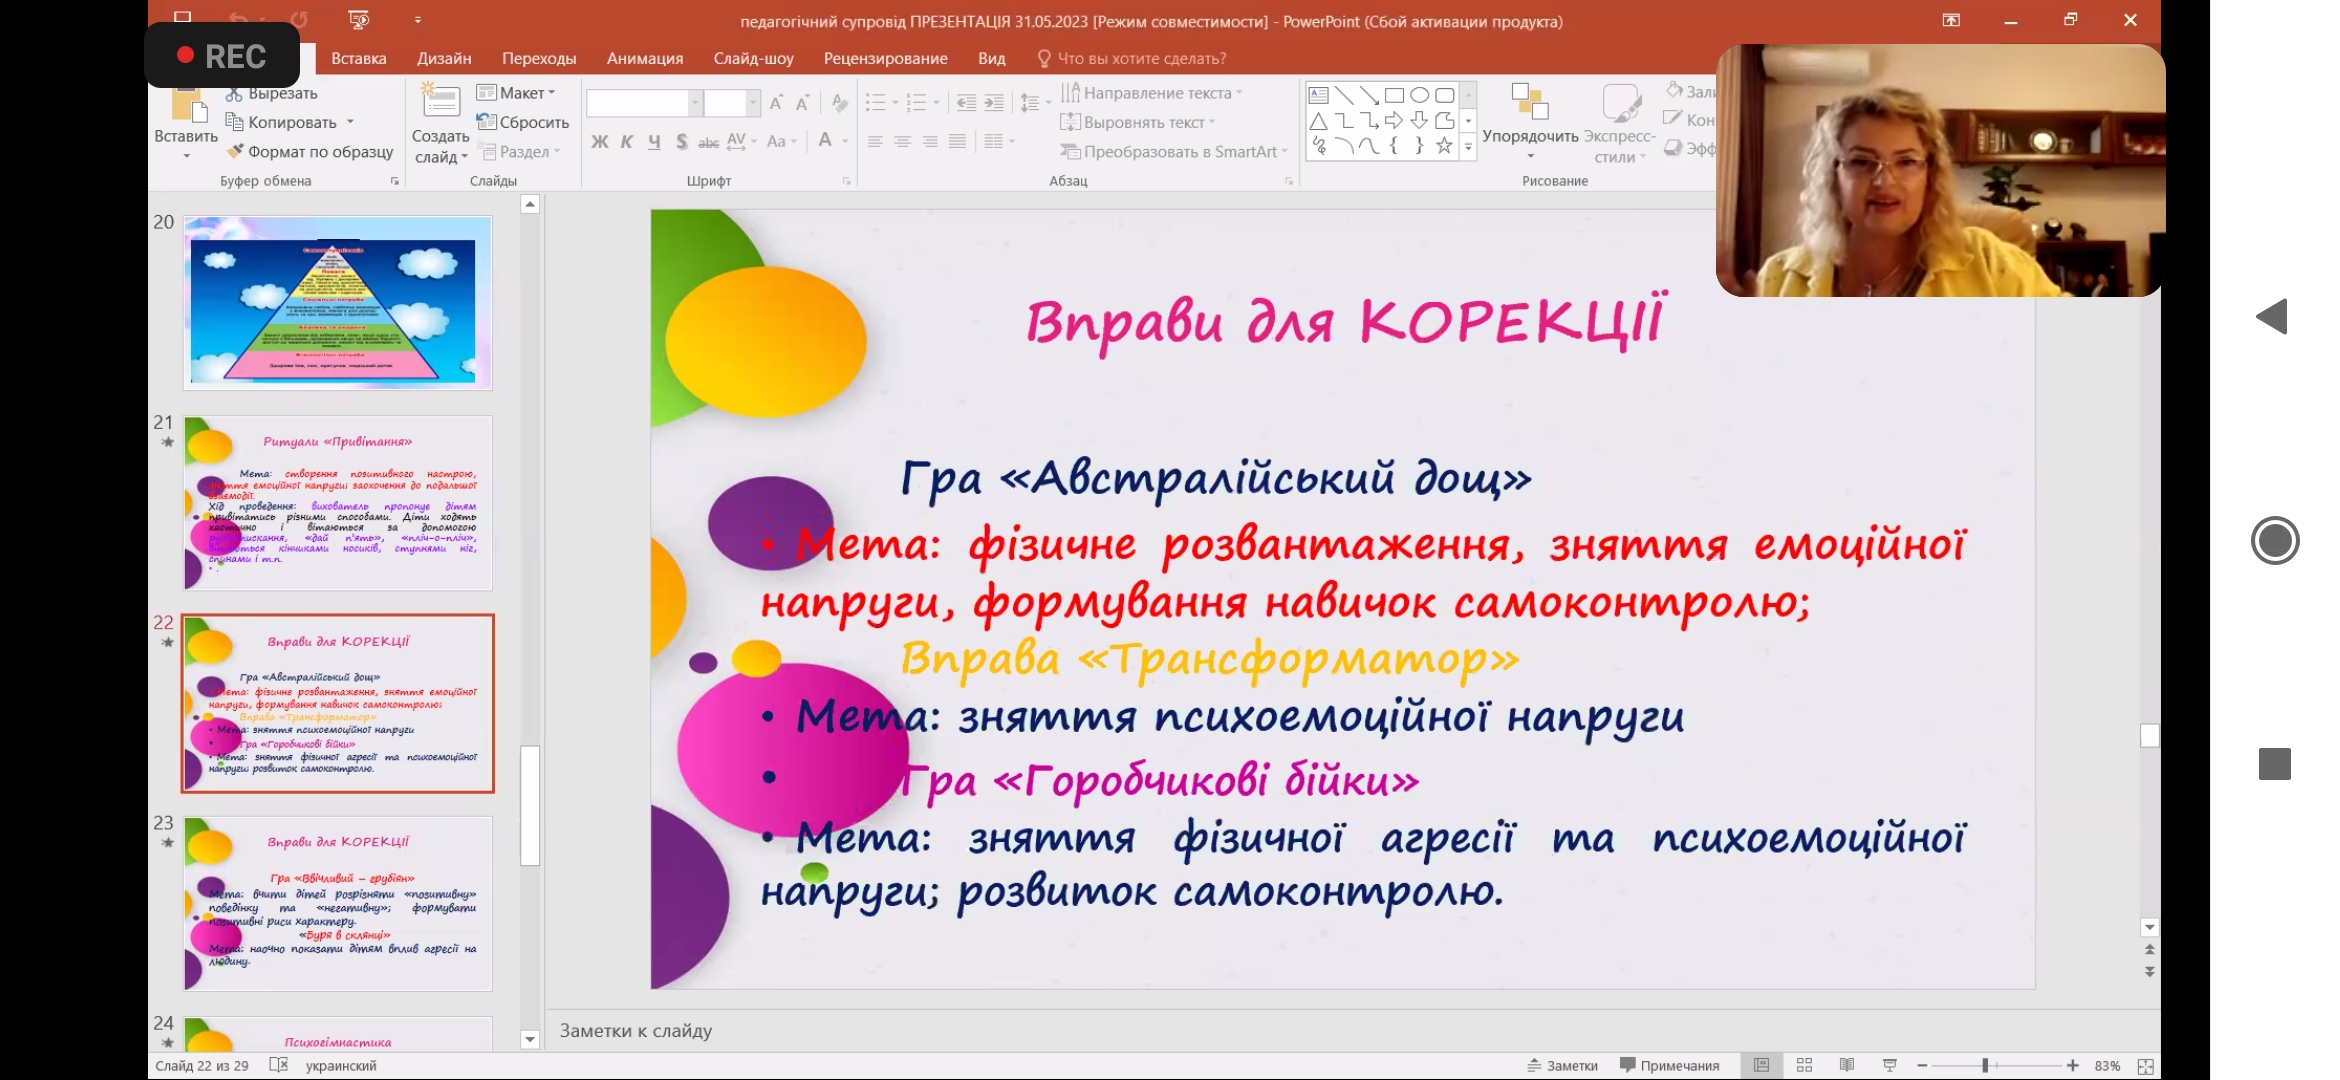2340x1080 pixels.
Task: Click Формат по образцу button
Action: pyautogui.click(x=310, y=152)
